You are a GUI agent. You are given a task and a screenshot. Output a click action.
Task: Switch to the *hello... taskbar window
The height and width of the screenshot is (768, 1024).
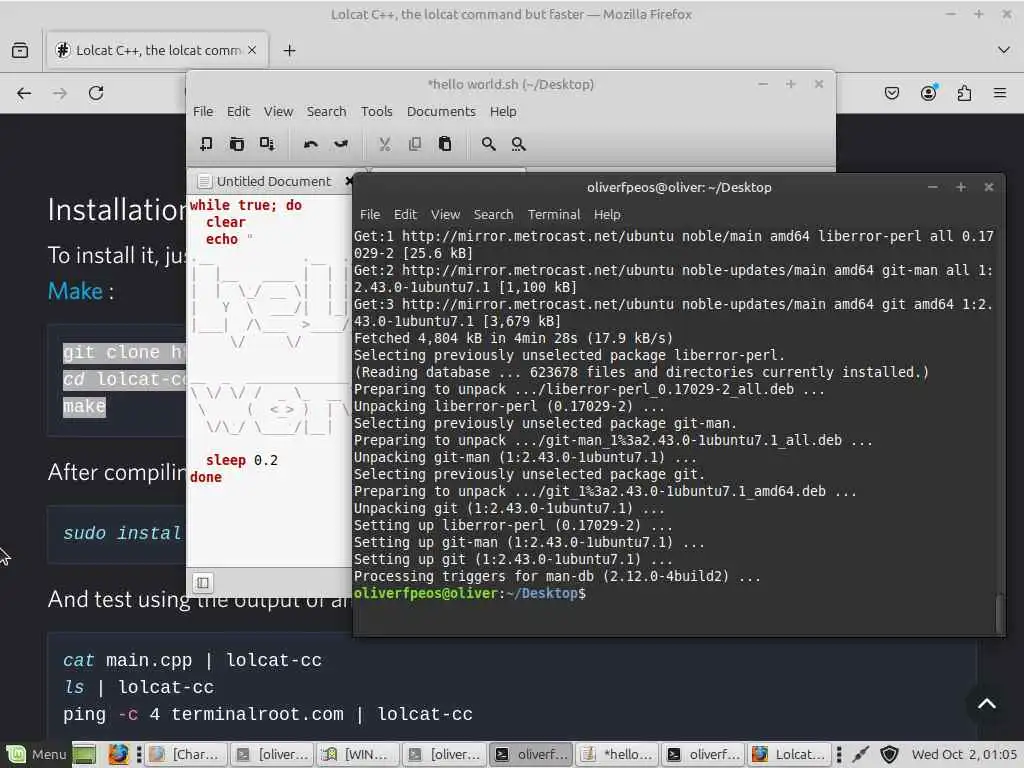pos(616,754)
